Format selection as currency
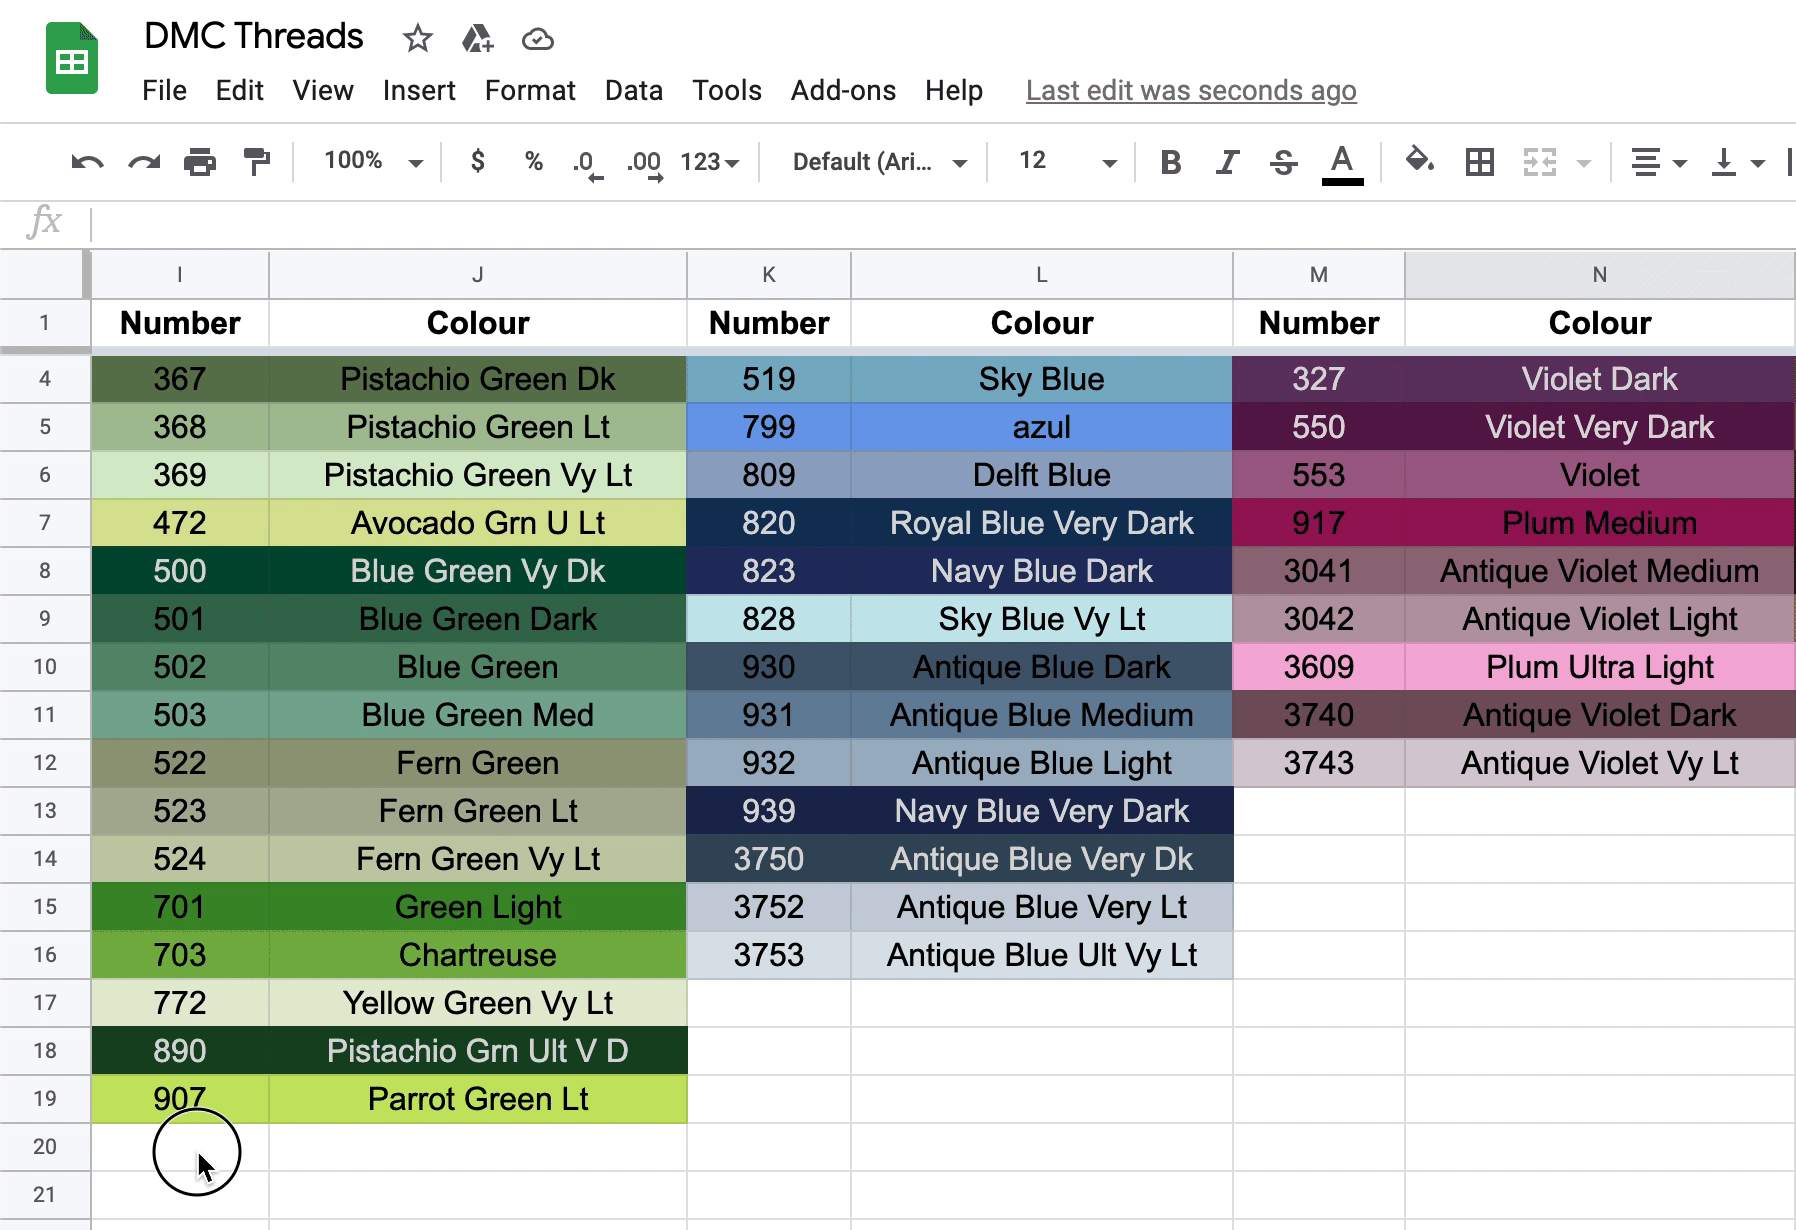 pyautogui.click(x=478, y=161)
